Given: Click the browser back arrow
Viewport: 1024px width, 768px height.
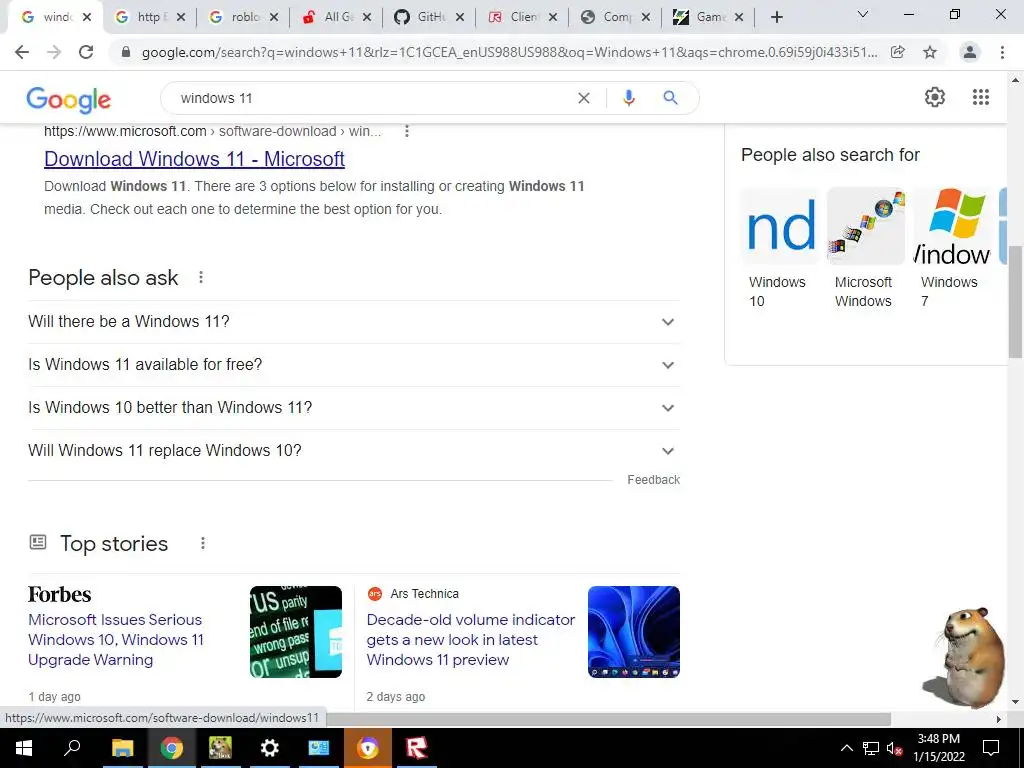Looking at the screenshot, I should point(22,52).
